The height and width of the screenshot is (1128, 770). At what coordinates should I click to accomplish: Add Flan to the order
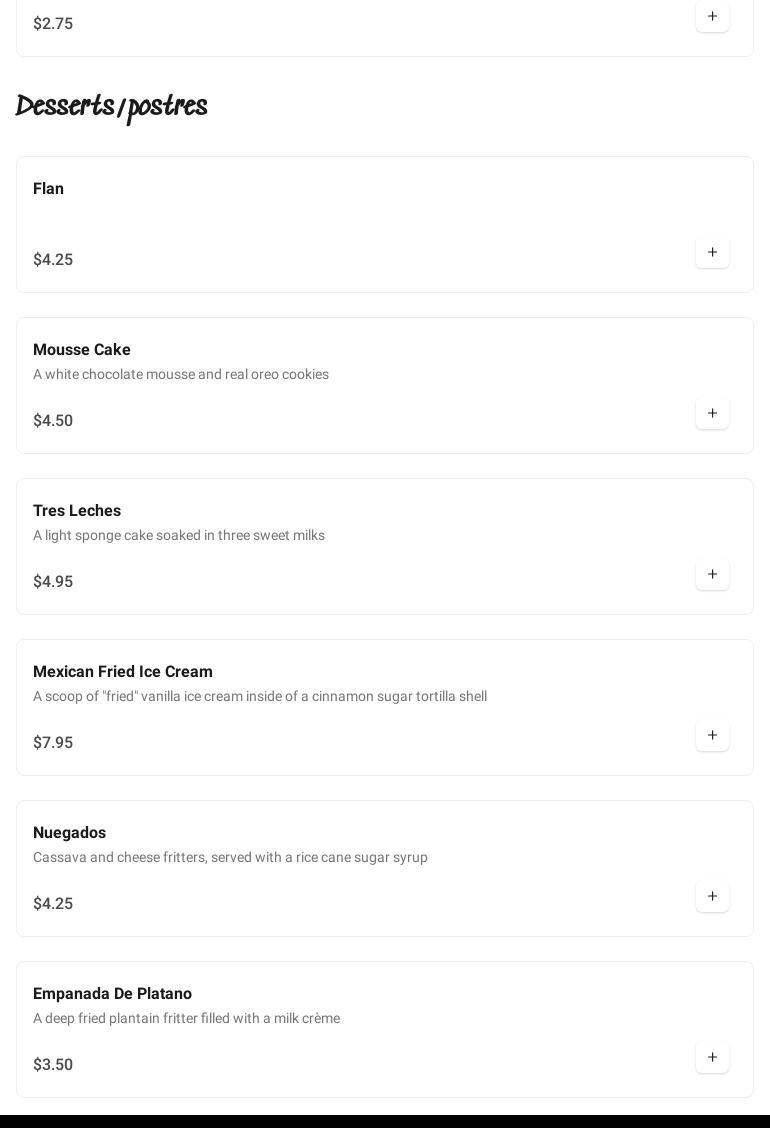click(x=712, y=253)
